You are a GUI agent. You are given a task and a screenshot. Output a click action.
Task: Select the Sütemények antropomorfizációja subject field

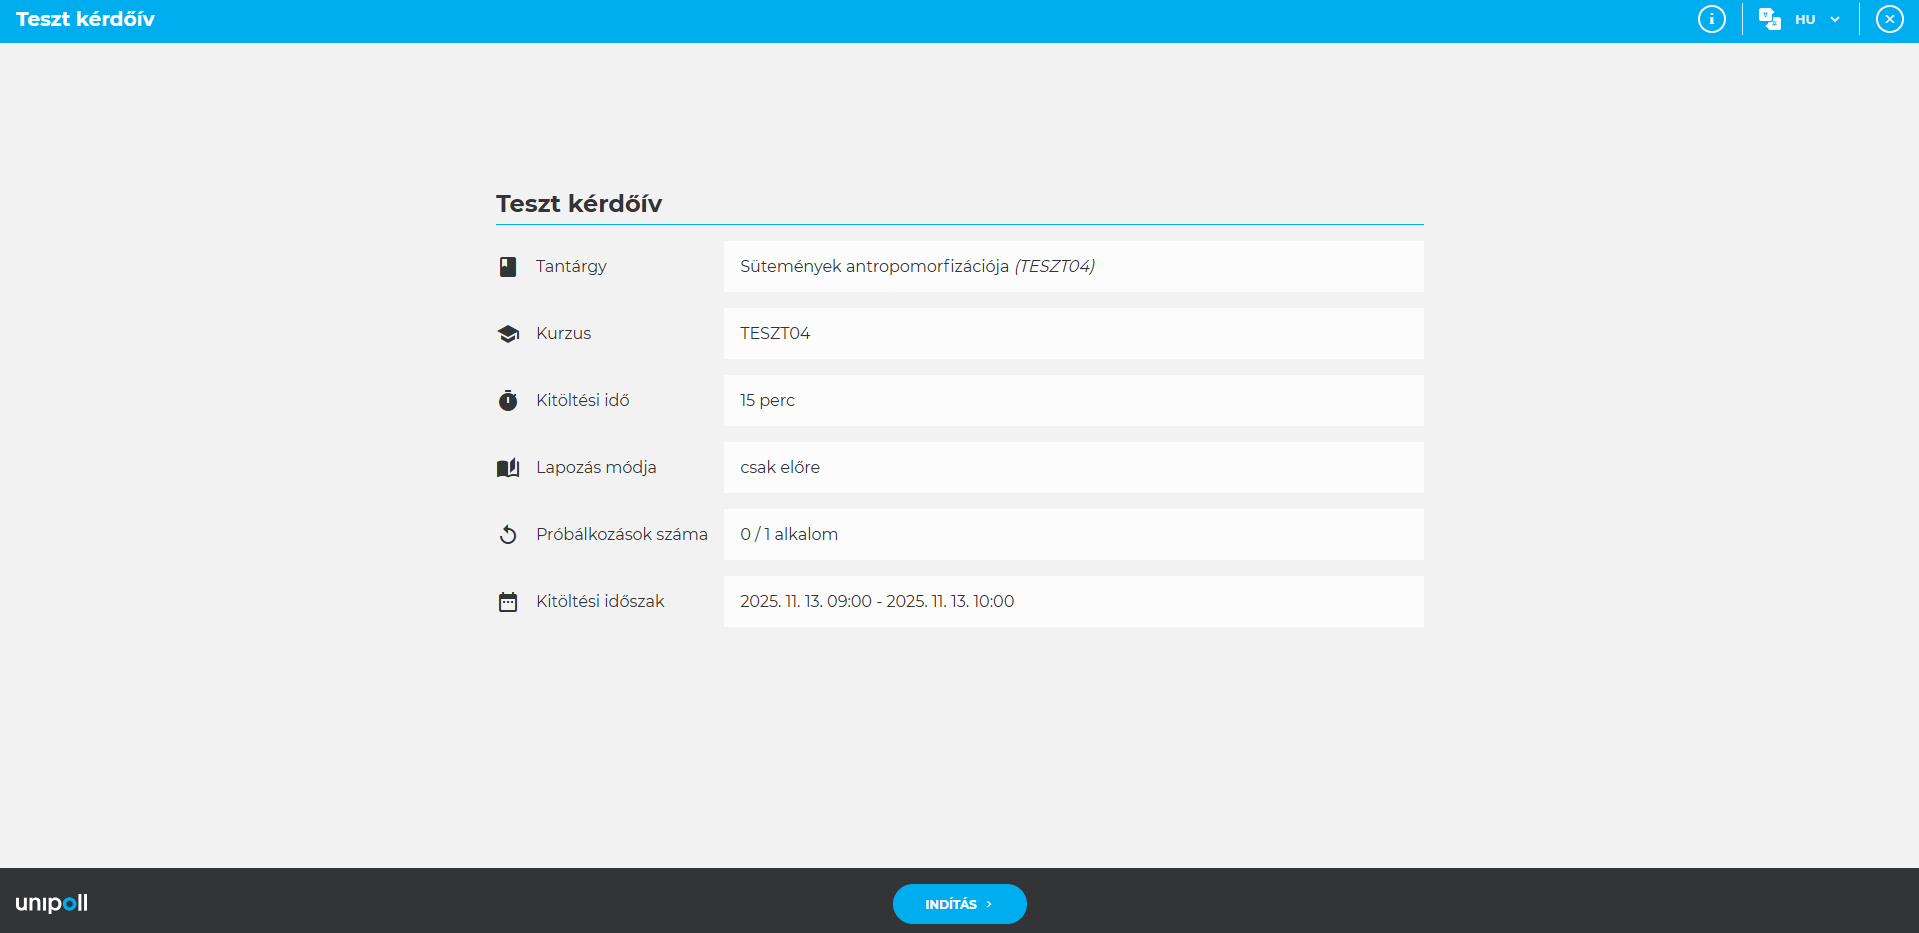pyautogui.click(x=1073, y=266)
